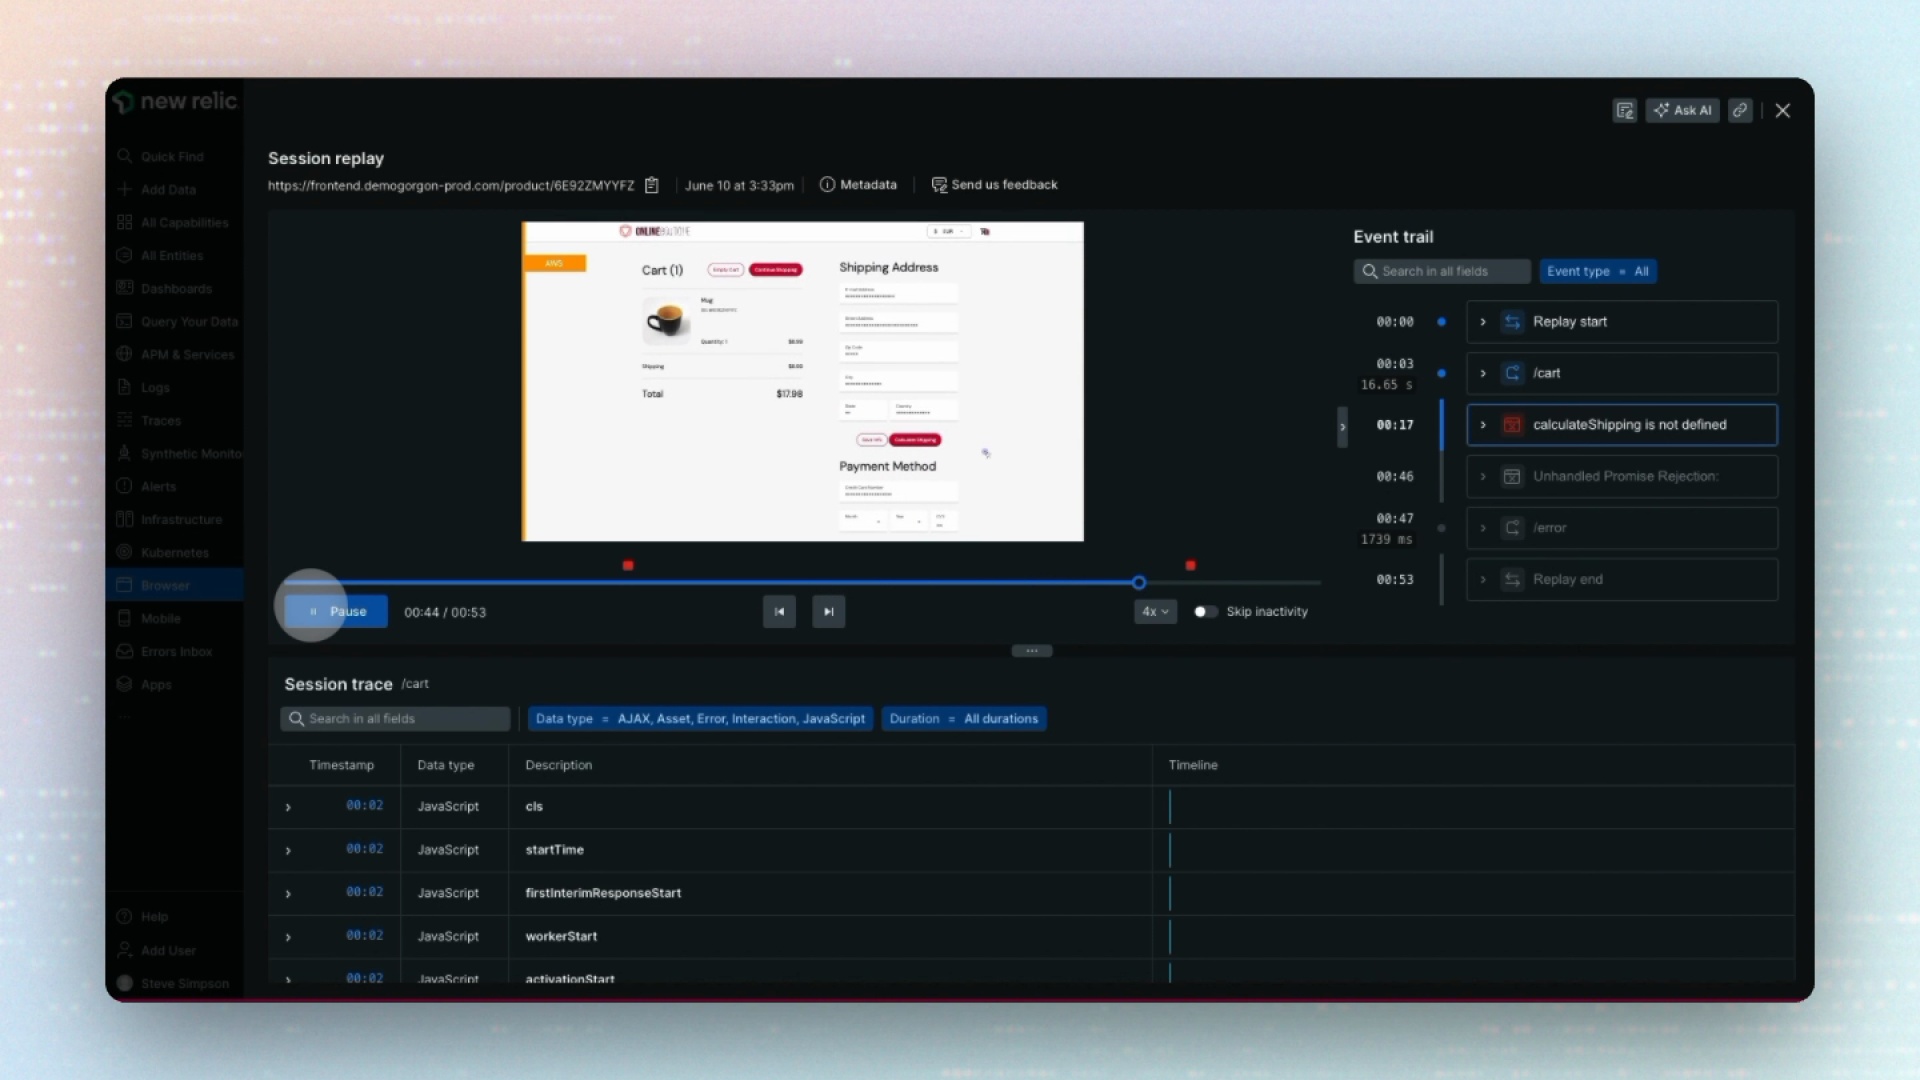Click the Timestamp column header
This screenshot has width=1920, height=1080.
click(341, 765)
